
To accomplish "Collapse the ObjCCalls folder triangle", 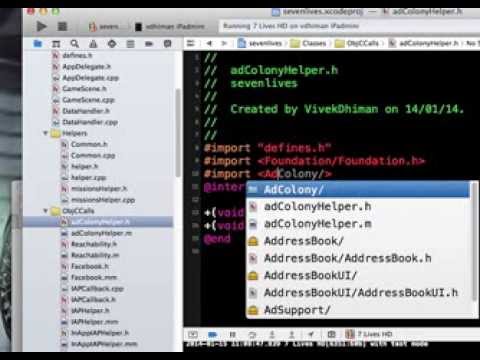I will click(46, 211).
